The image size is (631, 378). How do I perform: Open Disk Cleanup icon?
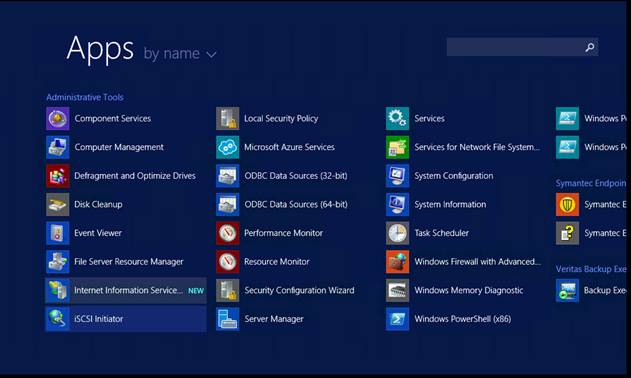(x=58, y=204)
